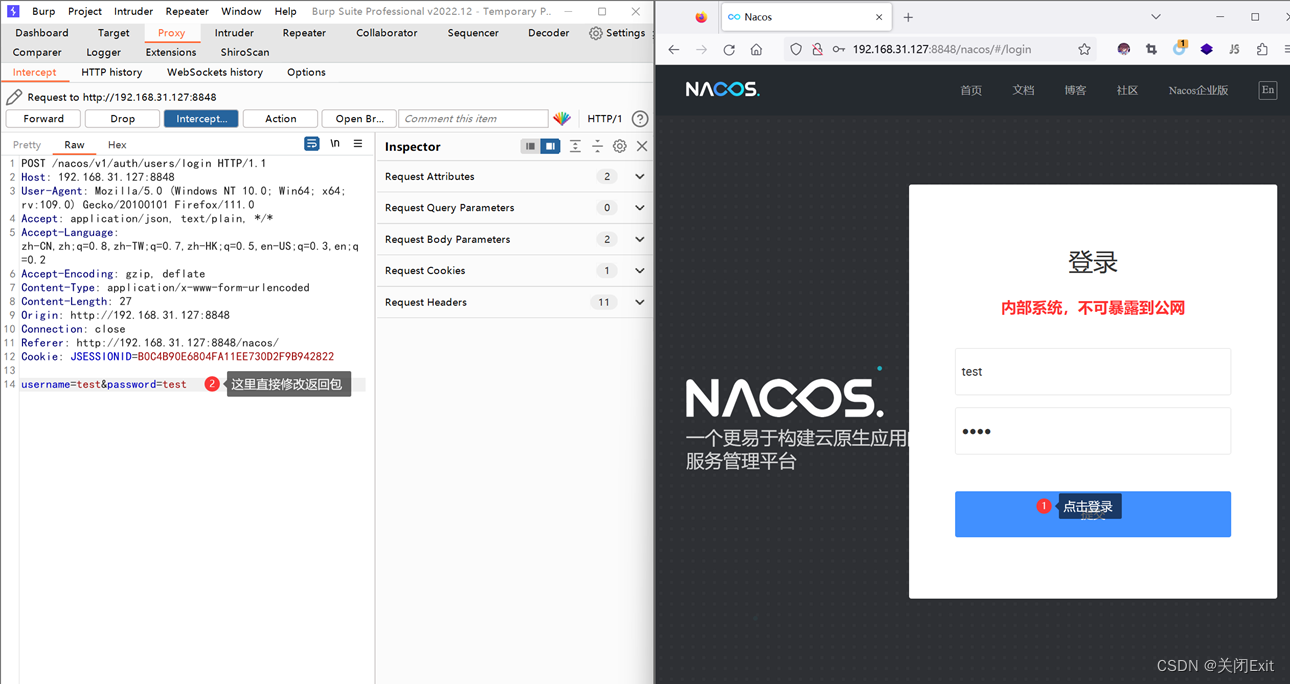Click the Nacos 登录 submit button
The height and width of the screenshot is (684, 1290).
pyautogui.click(x=1092, y=514)
